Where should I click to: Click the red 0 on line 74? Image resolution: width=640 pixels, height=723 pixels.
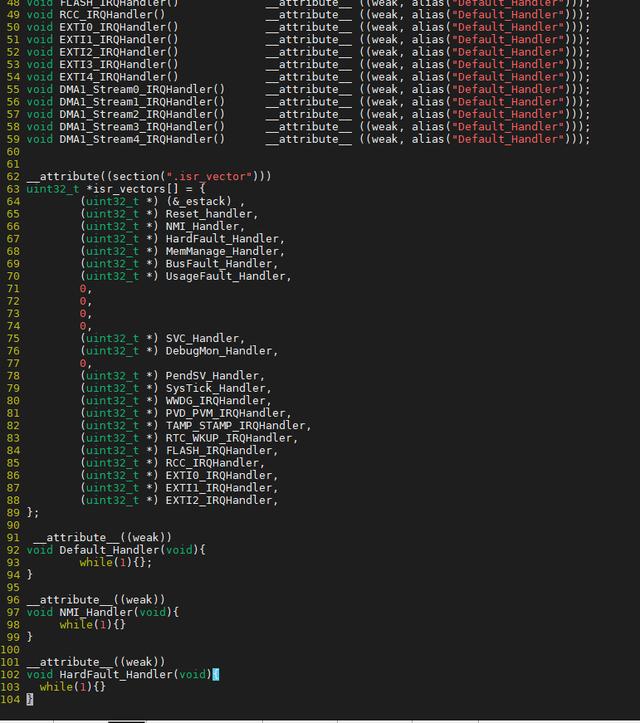click(83, 326)
